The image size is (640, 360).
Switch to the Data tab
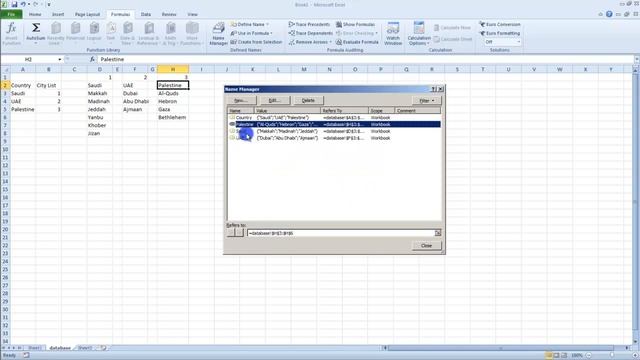(x=146, y=14)
